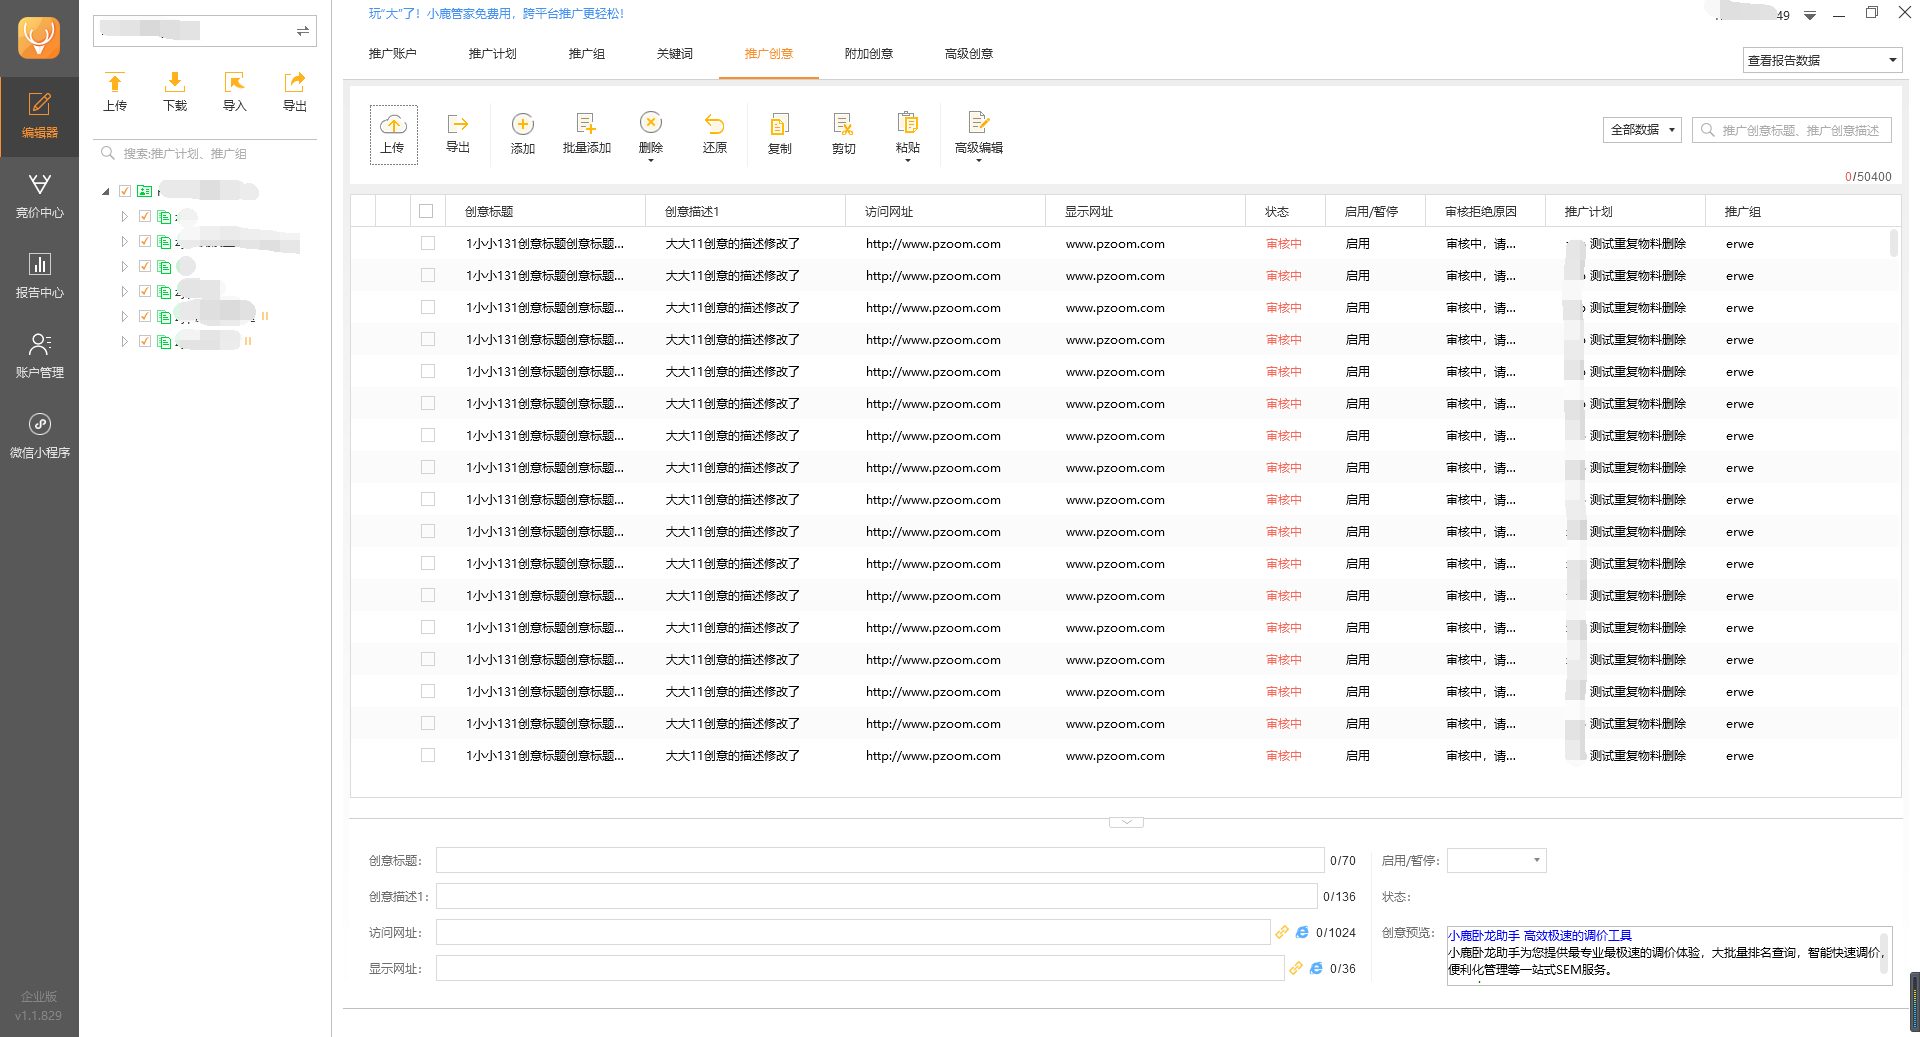Focus the 创意标题 input field
The image size is (1920, 1037).
pyautogui.click(x=880, y=860)
